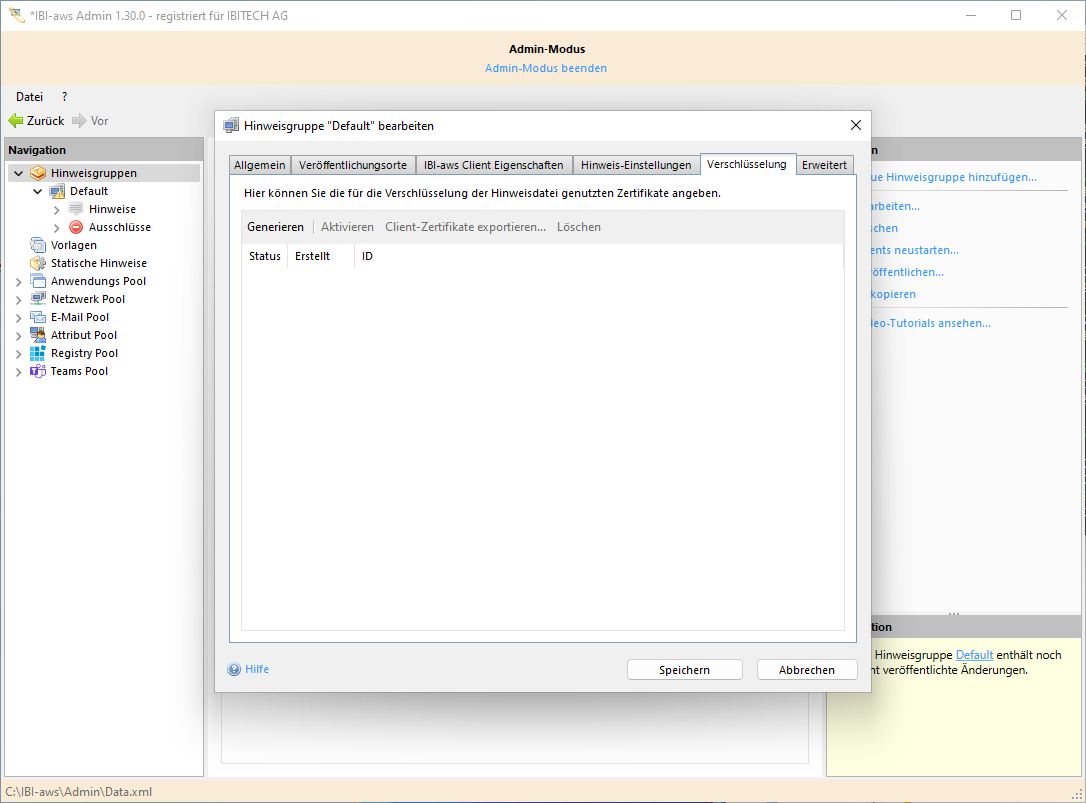Expand the Netzwerk Pool node
This screenshot has height=803, width=1086.
(18, 300)
